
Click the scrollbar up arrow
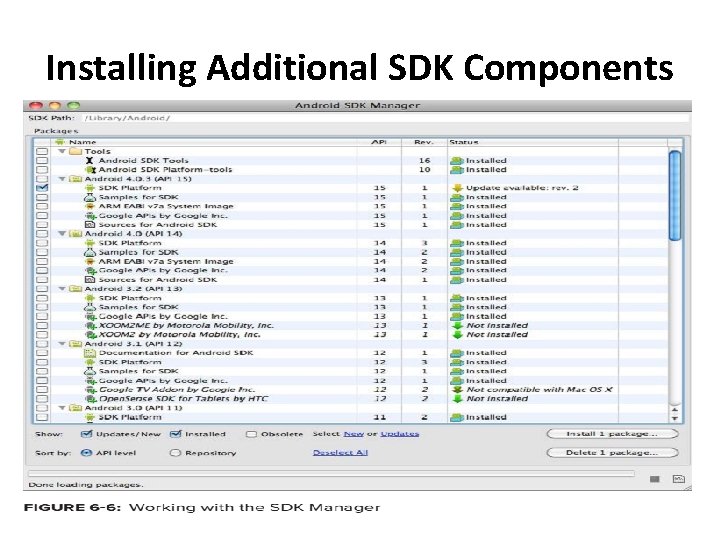coord(675,410)
